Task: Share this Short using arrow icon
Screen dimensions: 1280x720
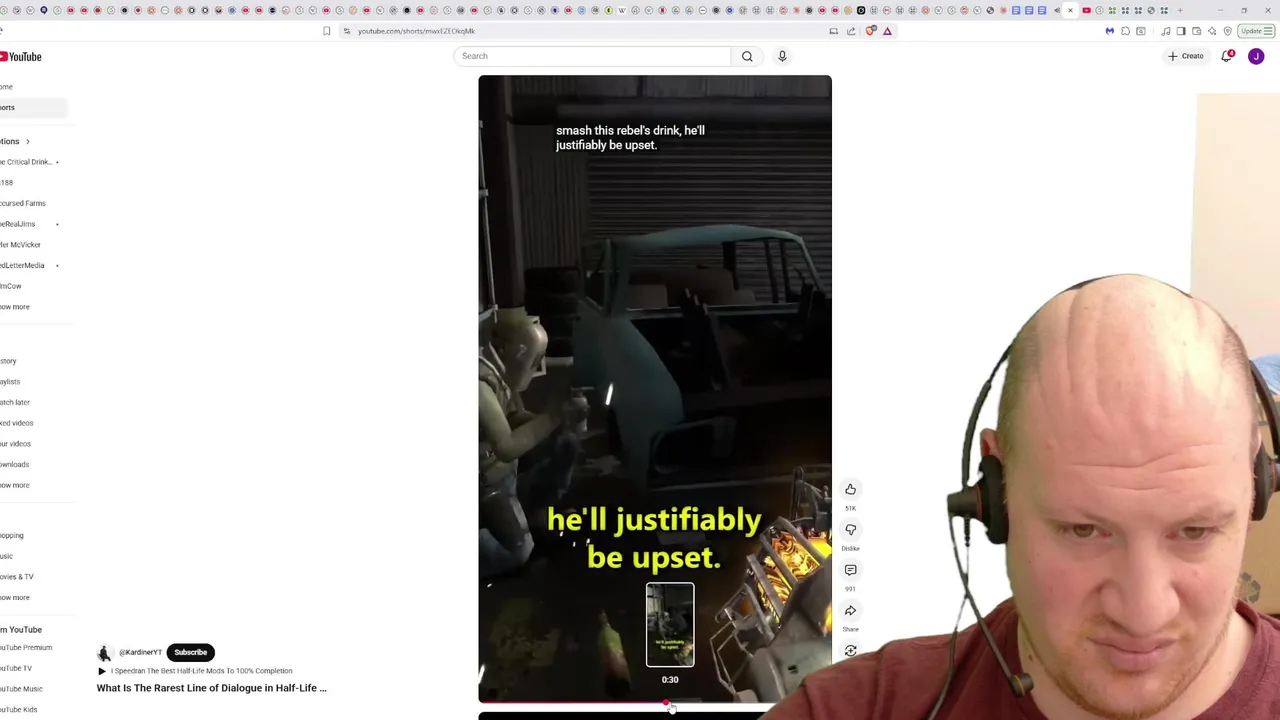Action: point(850,610)
